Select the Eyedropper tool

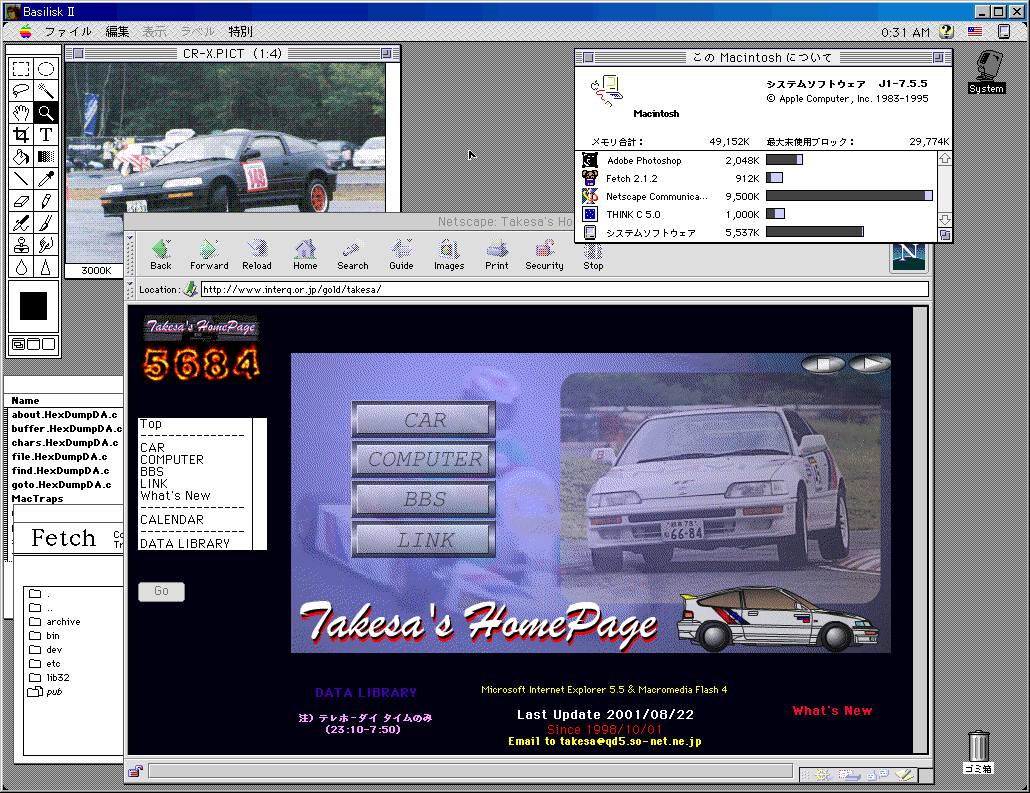coord(46,179)
